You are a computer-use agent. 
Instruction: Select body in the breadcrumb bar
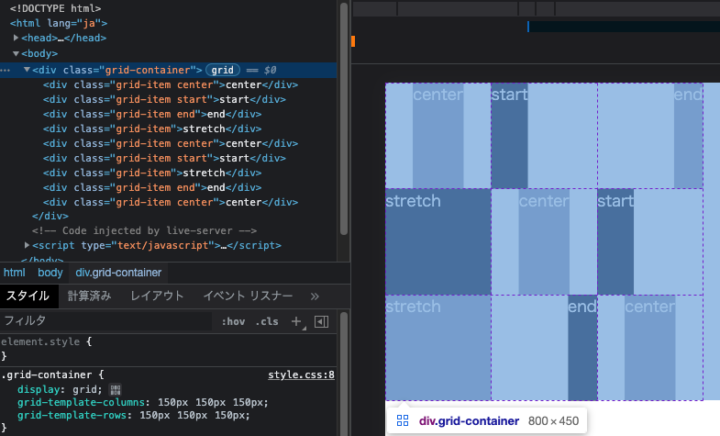point(50,273)
